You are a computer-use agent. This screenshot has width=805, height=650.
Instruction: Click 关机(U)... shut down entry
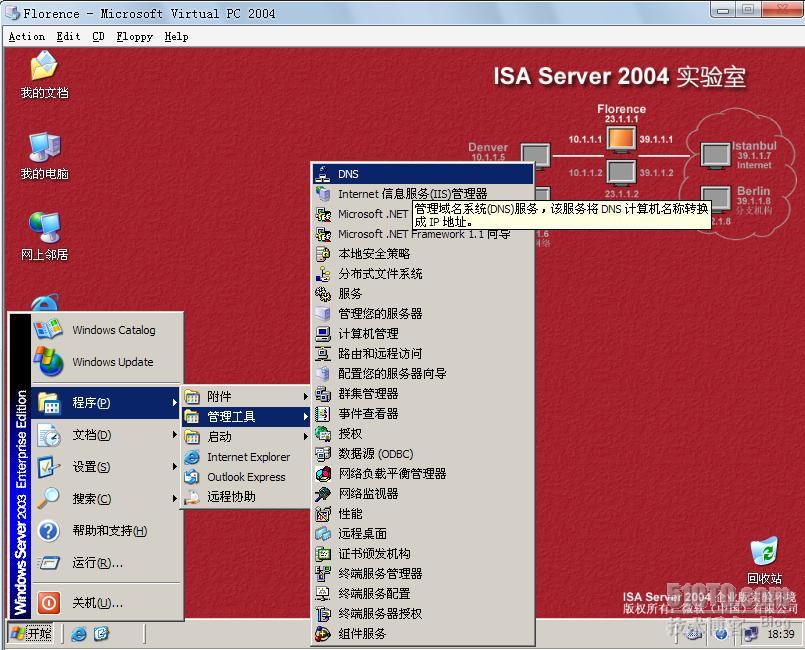[107, 602]
